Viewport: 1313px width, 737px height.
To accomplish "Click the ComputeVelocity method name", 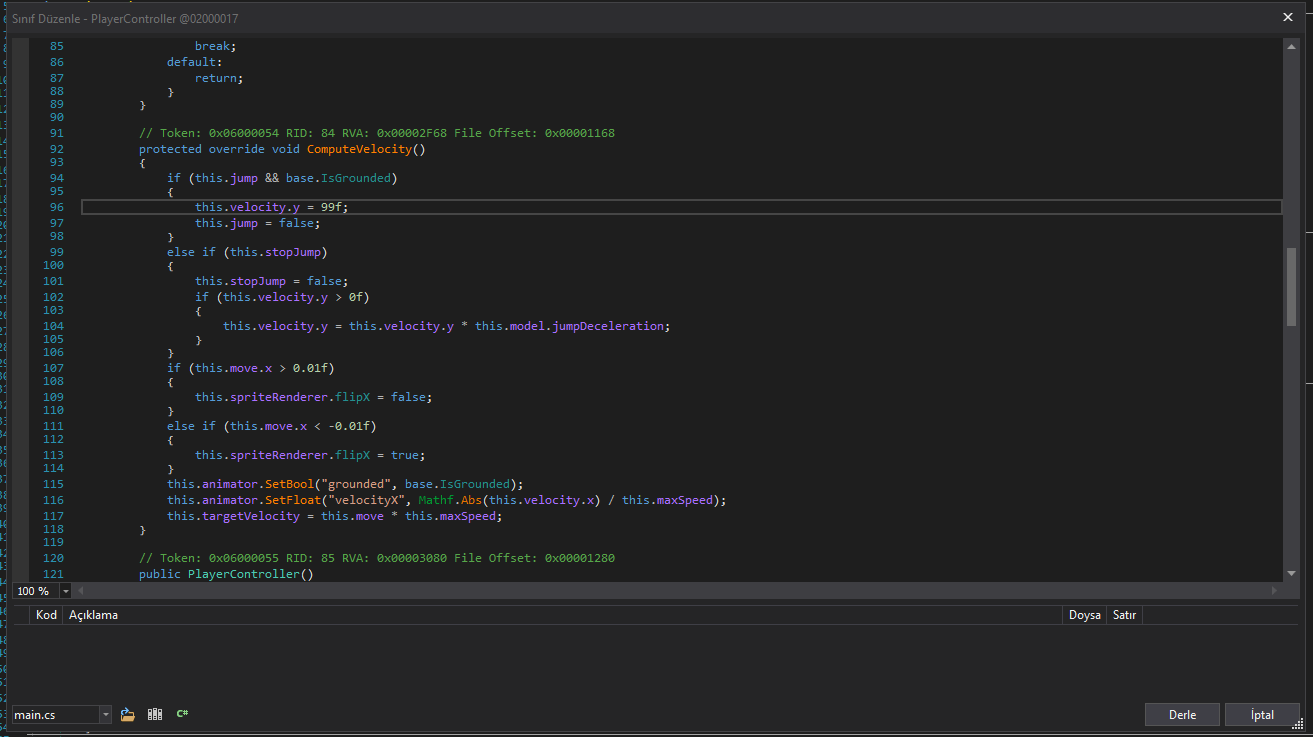I will [359, 149].
